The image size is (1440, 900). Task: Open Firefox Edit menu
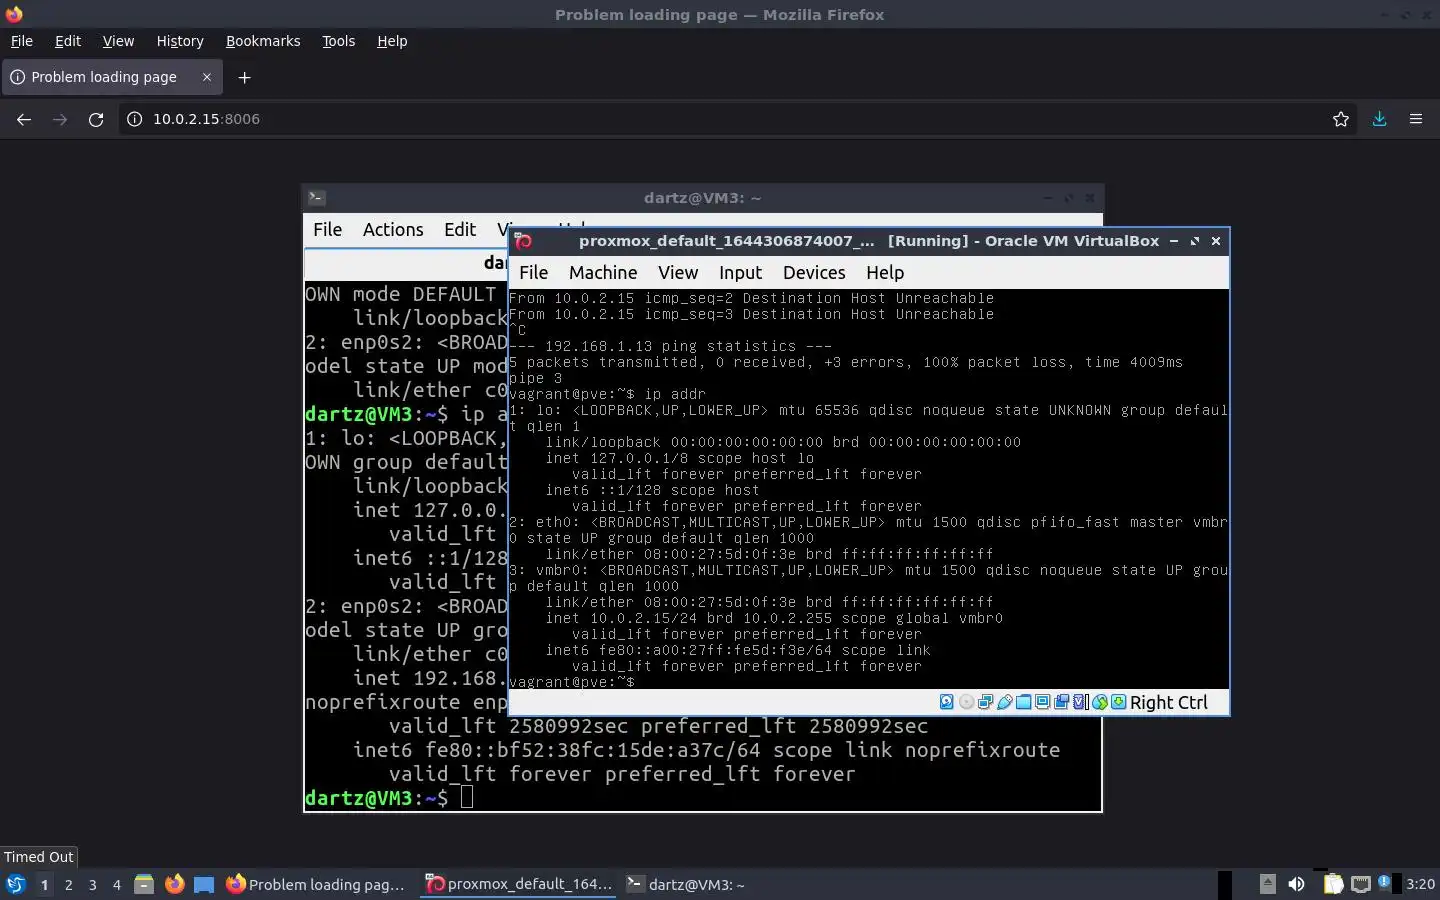68,41
